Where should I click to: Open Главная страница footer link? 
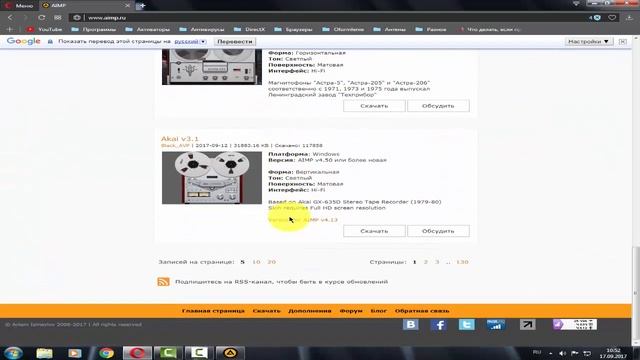coord(213,311)
